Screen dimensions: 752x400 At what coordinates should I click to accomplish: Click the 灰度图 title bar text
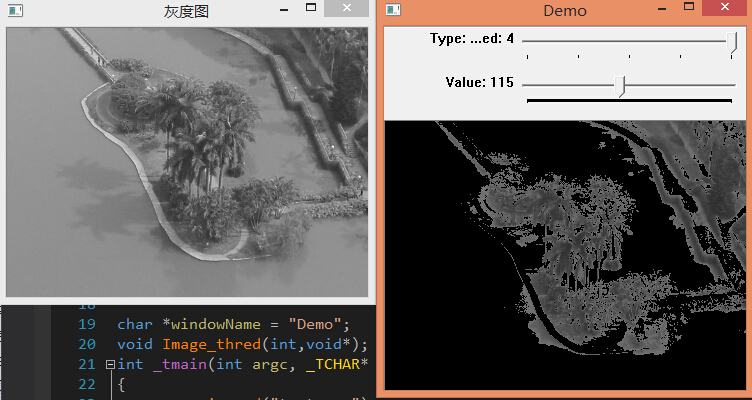pos(186,11)
